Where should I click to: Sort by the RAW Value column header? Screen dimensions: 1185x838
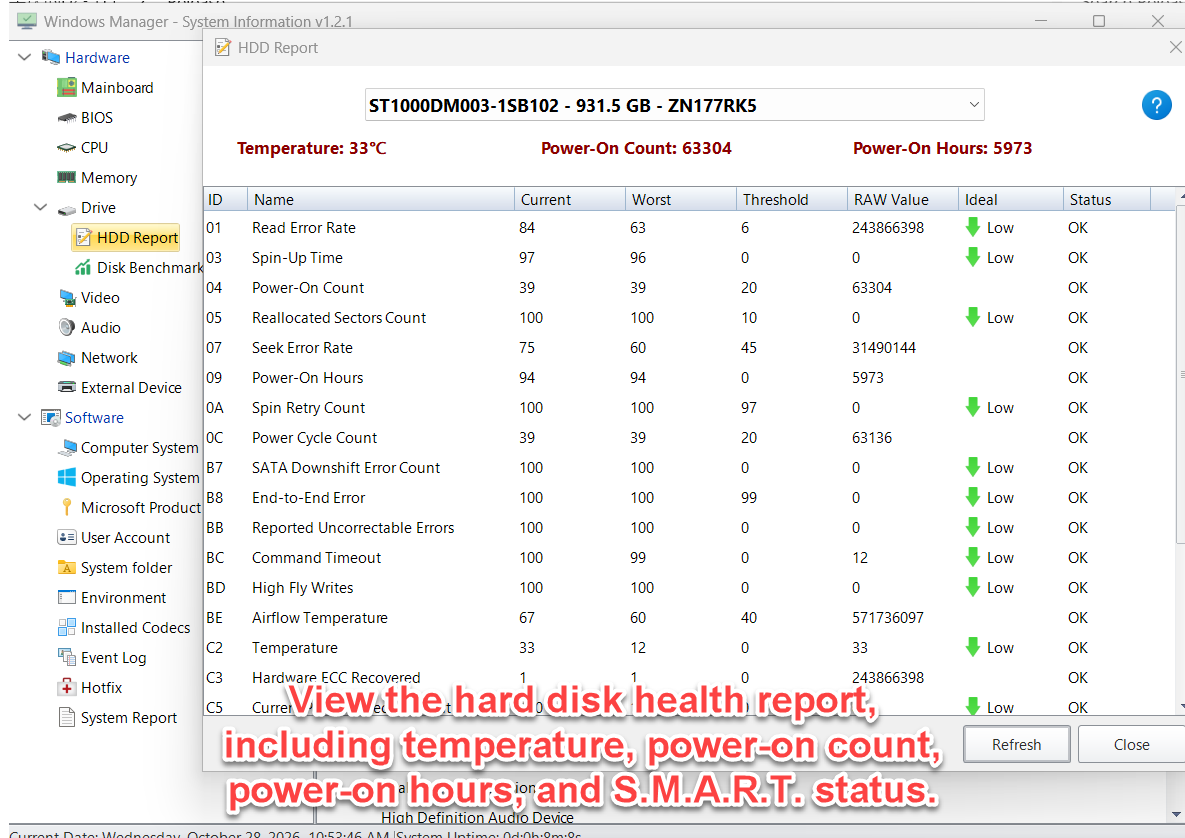point(902,199)
